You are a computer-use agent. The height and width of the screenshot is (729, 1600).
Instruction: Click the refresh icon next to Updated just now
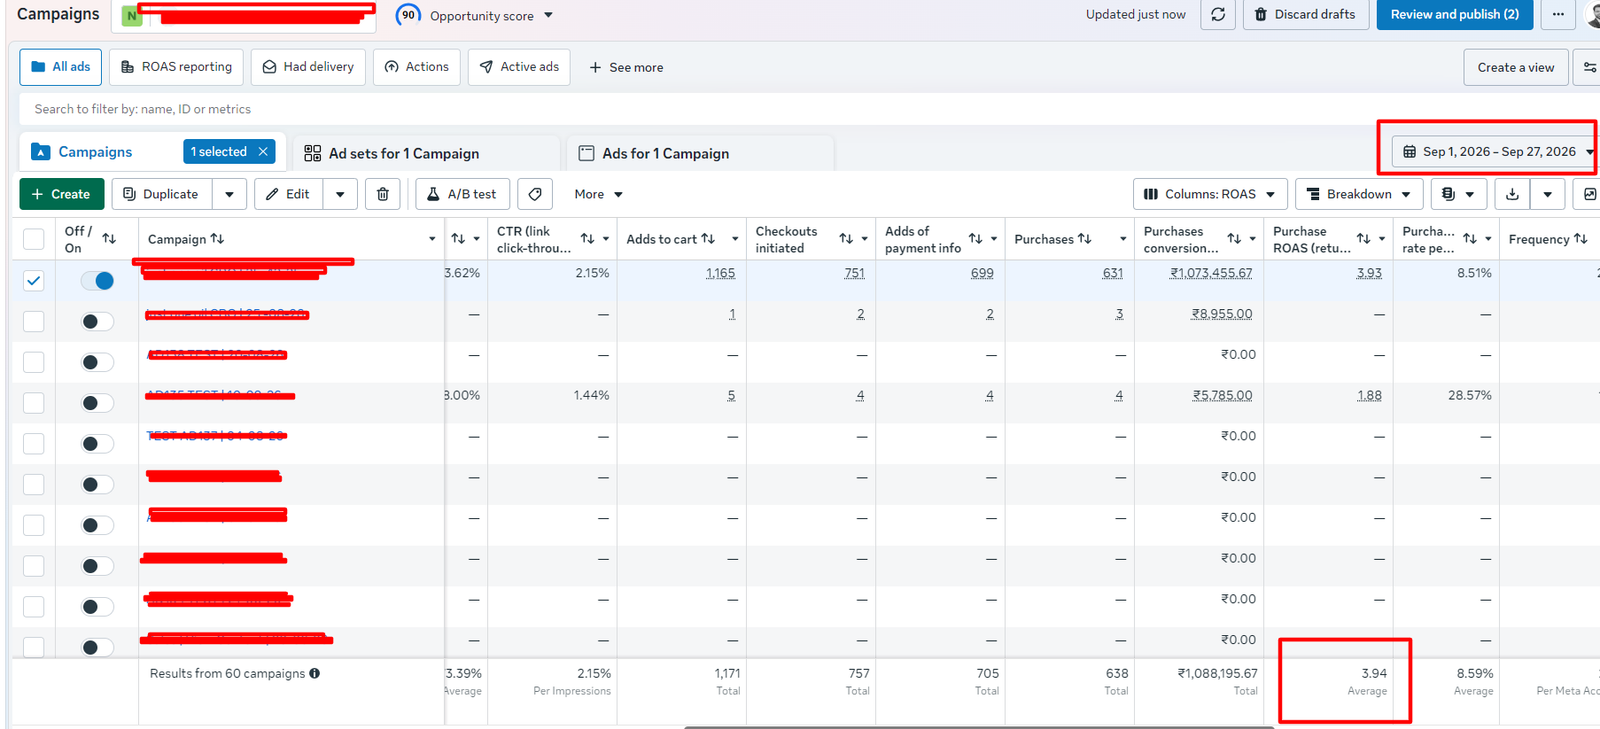click(x=1218, y=15)
